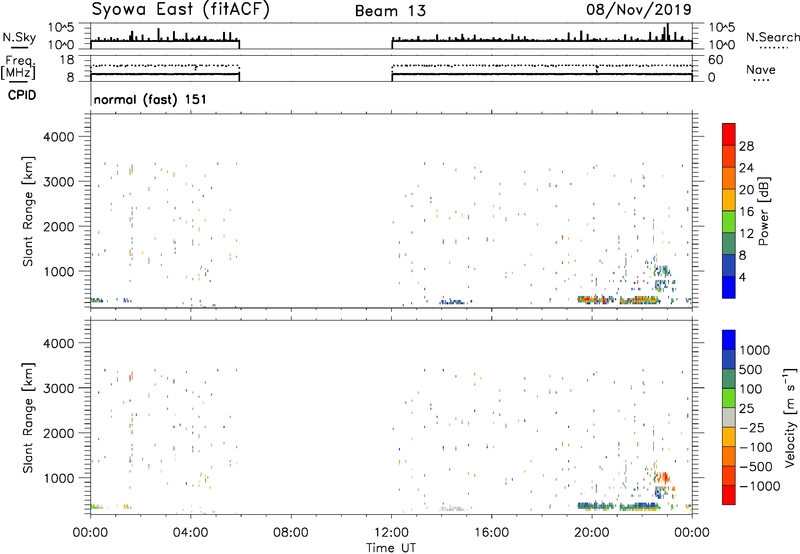This screenshot has height=554, width=800.
Task: Click the 'Slant Range [km]' label of velocity panel
Action: (28, 418)
